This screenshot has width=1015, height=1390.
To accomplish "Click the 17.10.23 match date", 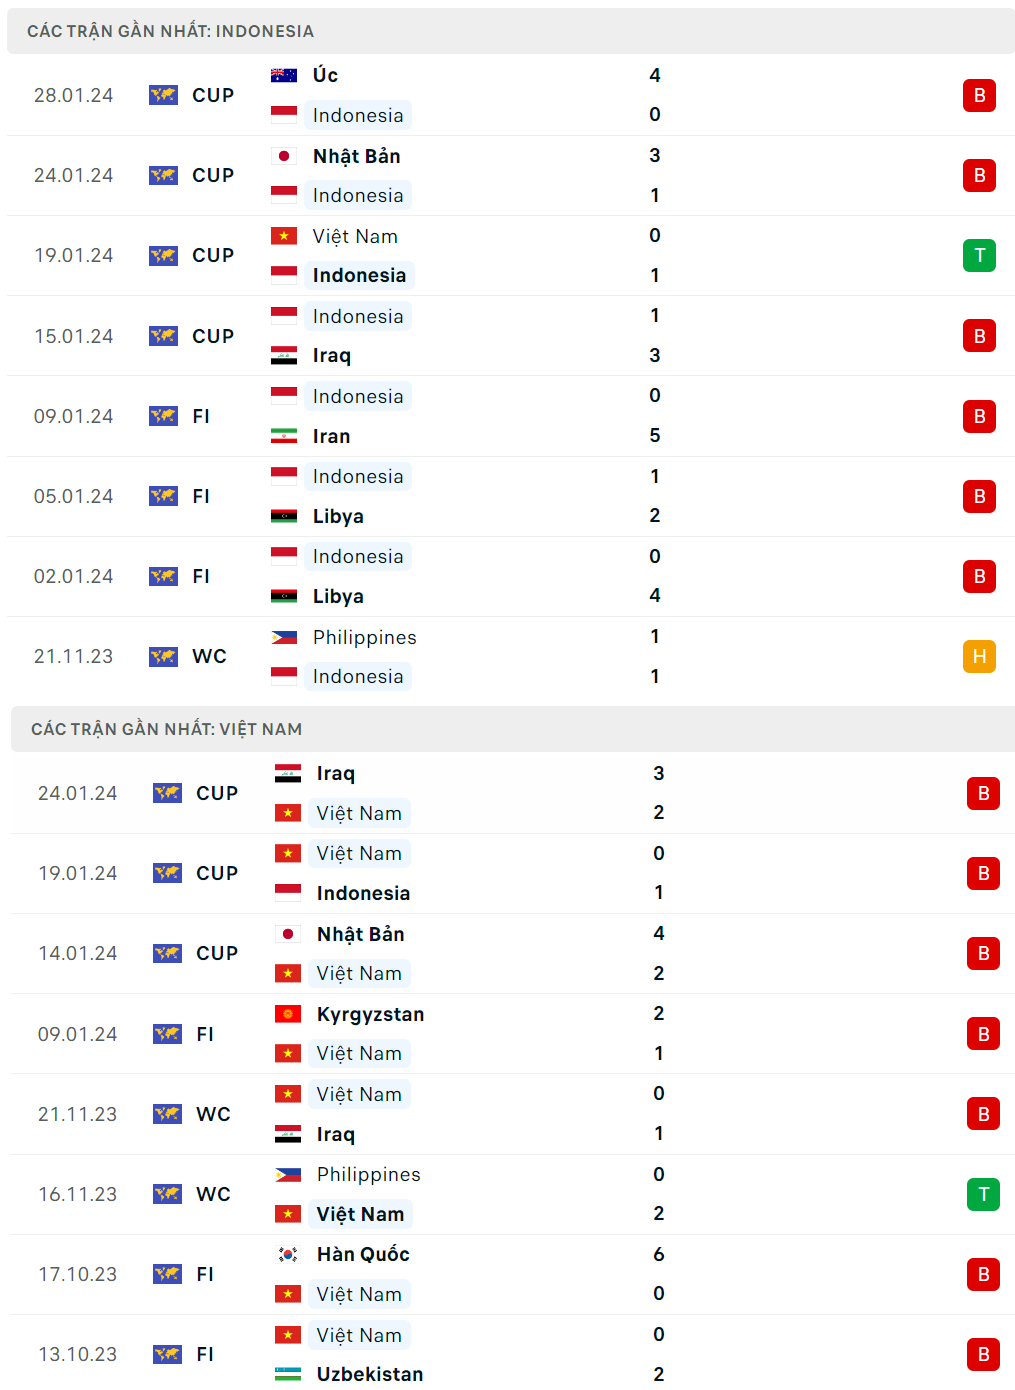I will [x=77, y=1274].
